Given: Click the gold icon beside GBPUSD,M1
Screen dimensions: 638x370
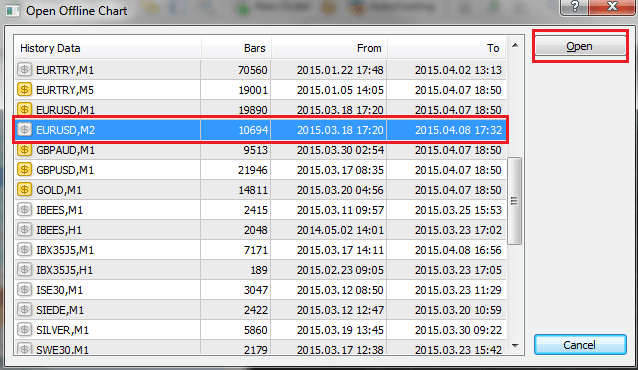Looking at the screenshot, I should (24, 169).
